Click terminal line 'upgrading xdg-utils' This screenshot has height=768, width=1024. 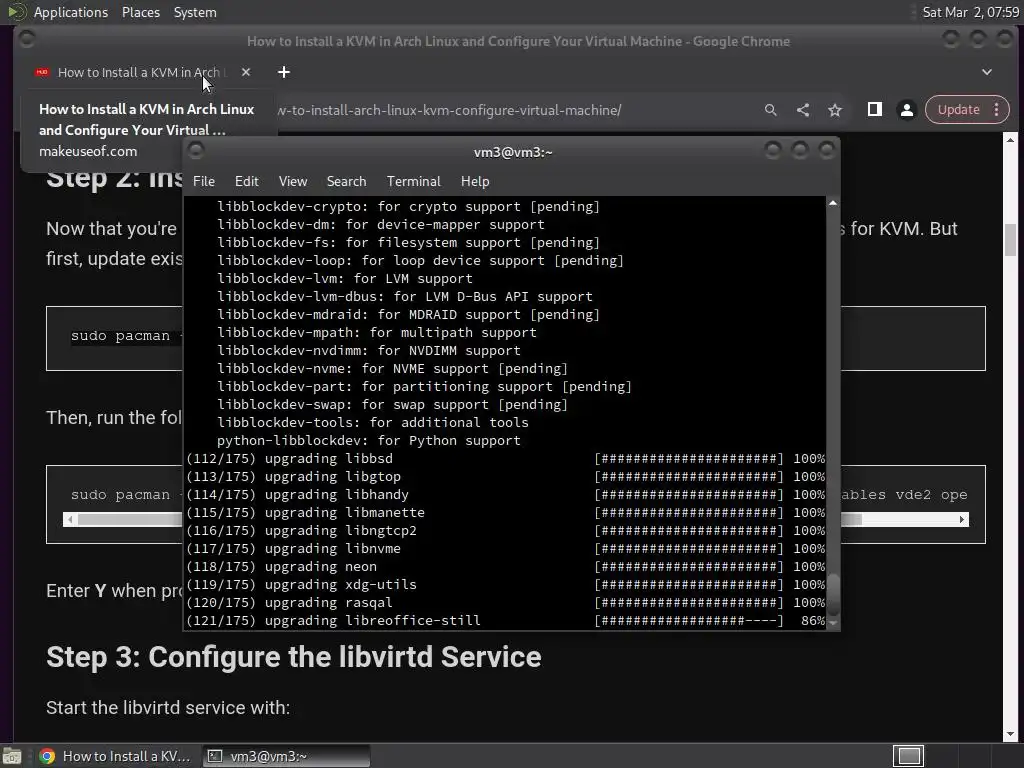340,584
